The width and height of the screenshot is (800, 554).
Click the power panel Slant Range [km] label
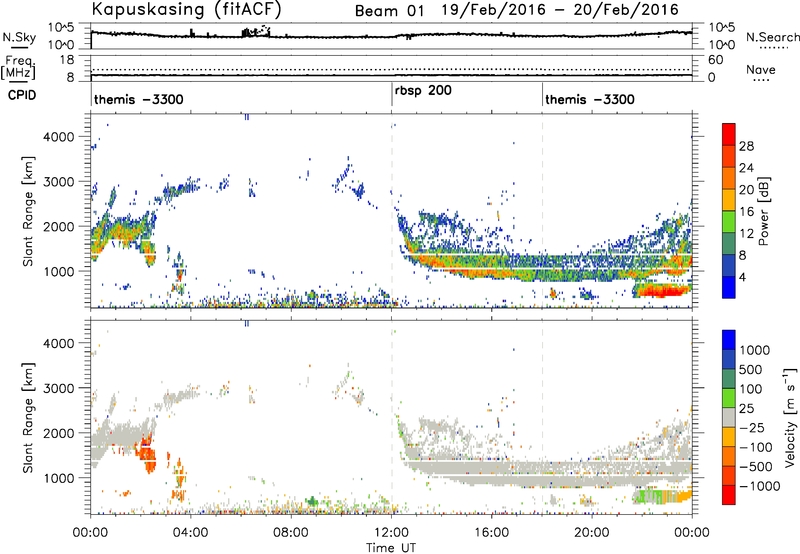28,211
